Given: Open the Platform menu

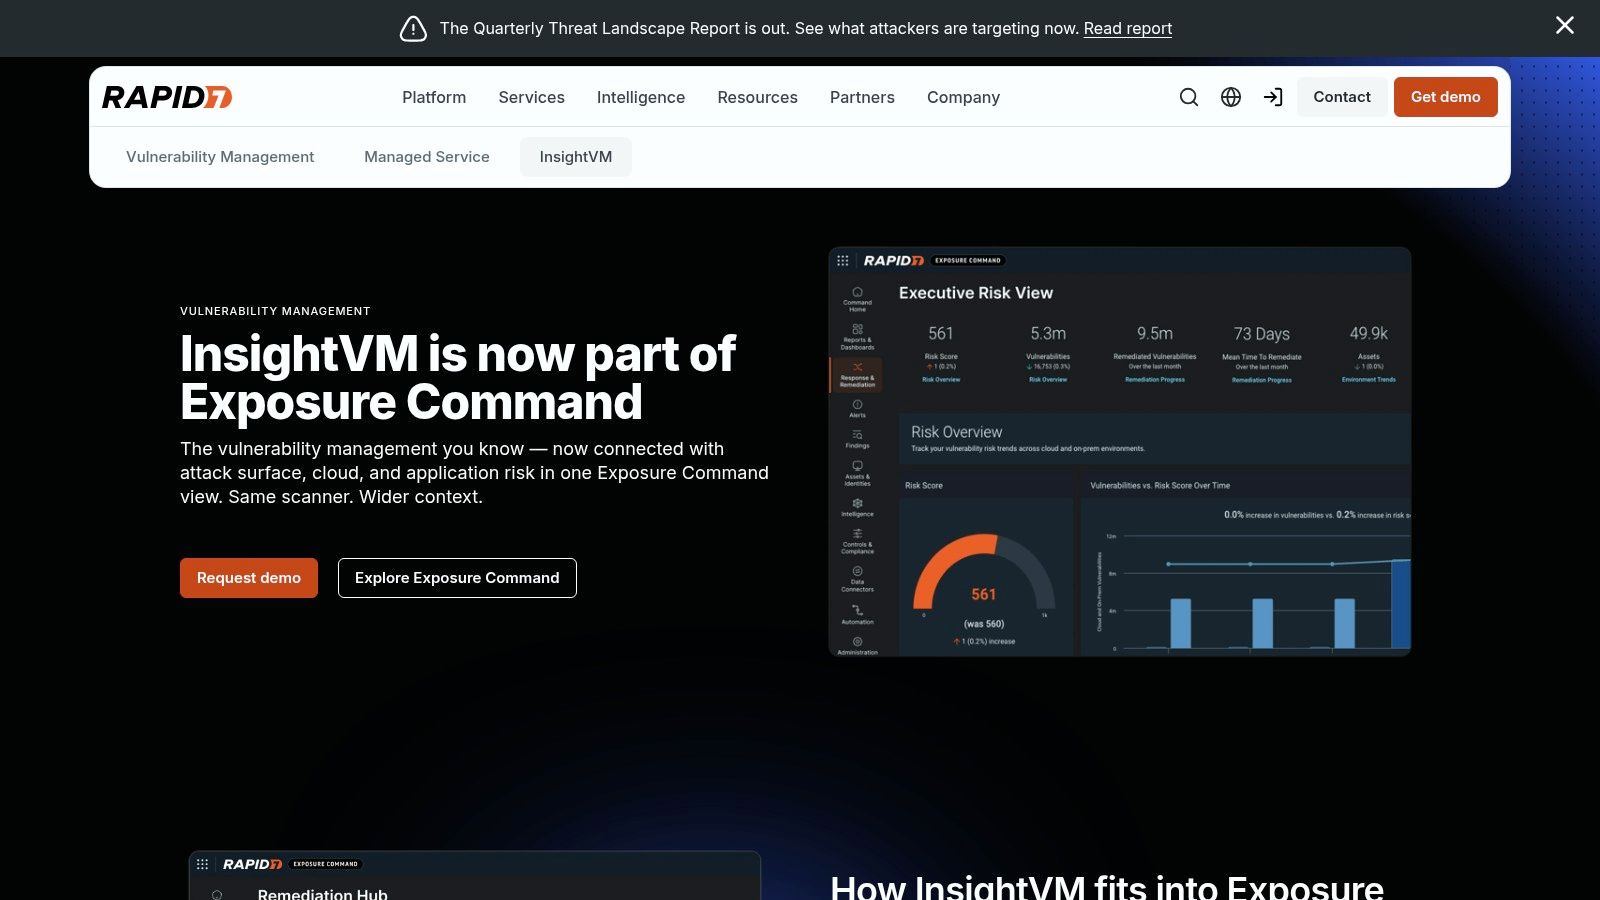Looking at the screenshot, I should pyautogui.click(x=434, y=97).
